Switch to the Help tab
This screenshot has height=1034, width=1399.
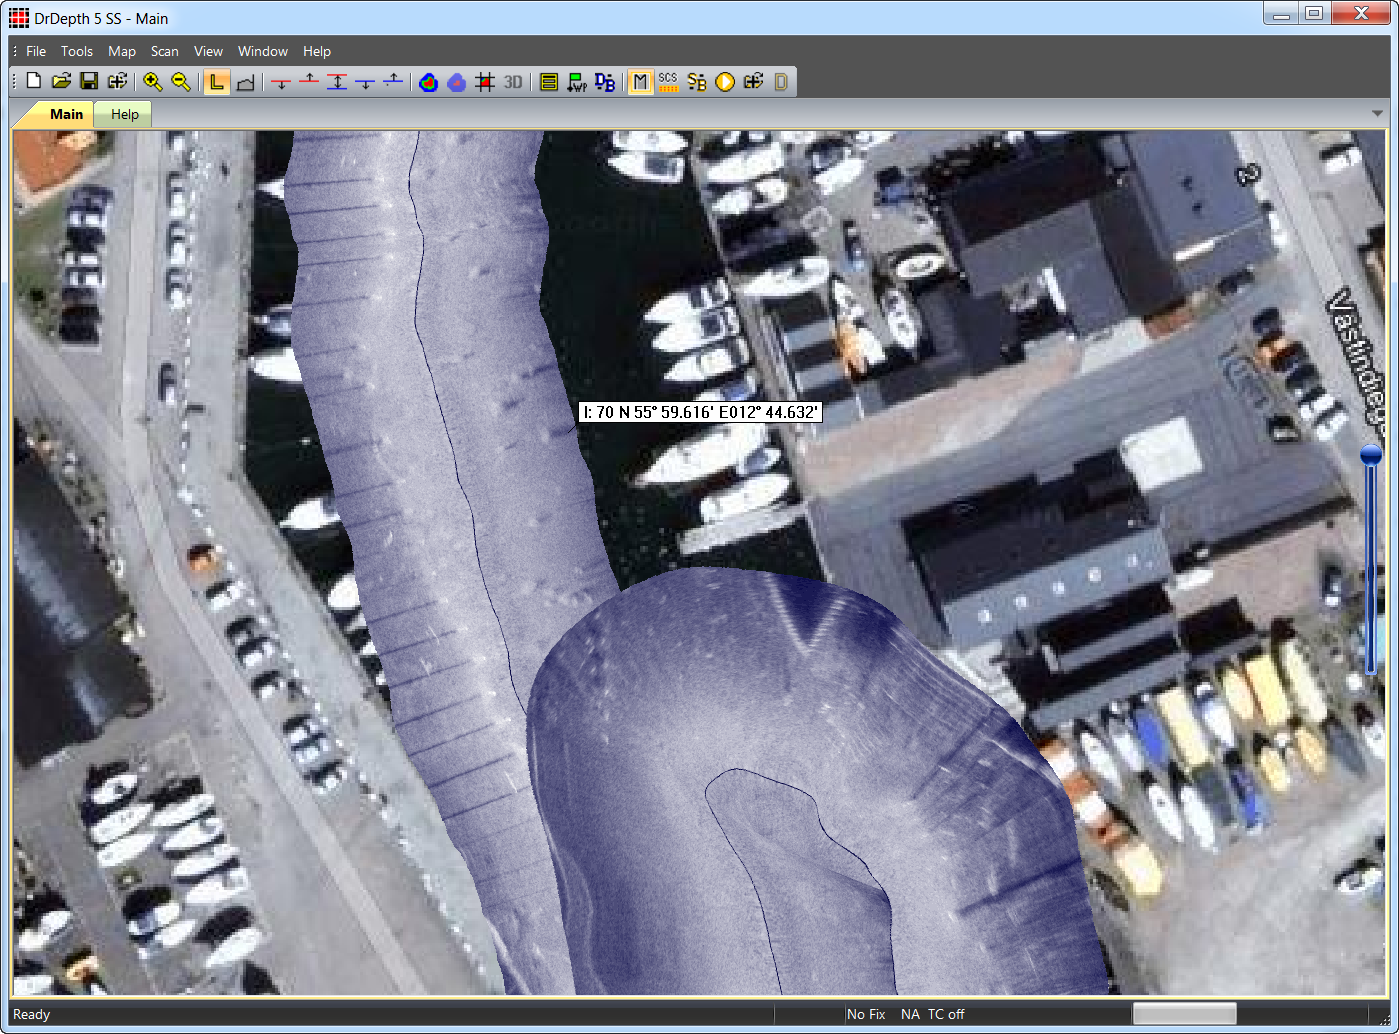tap(125, 114)
